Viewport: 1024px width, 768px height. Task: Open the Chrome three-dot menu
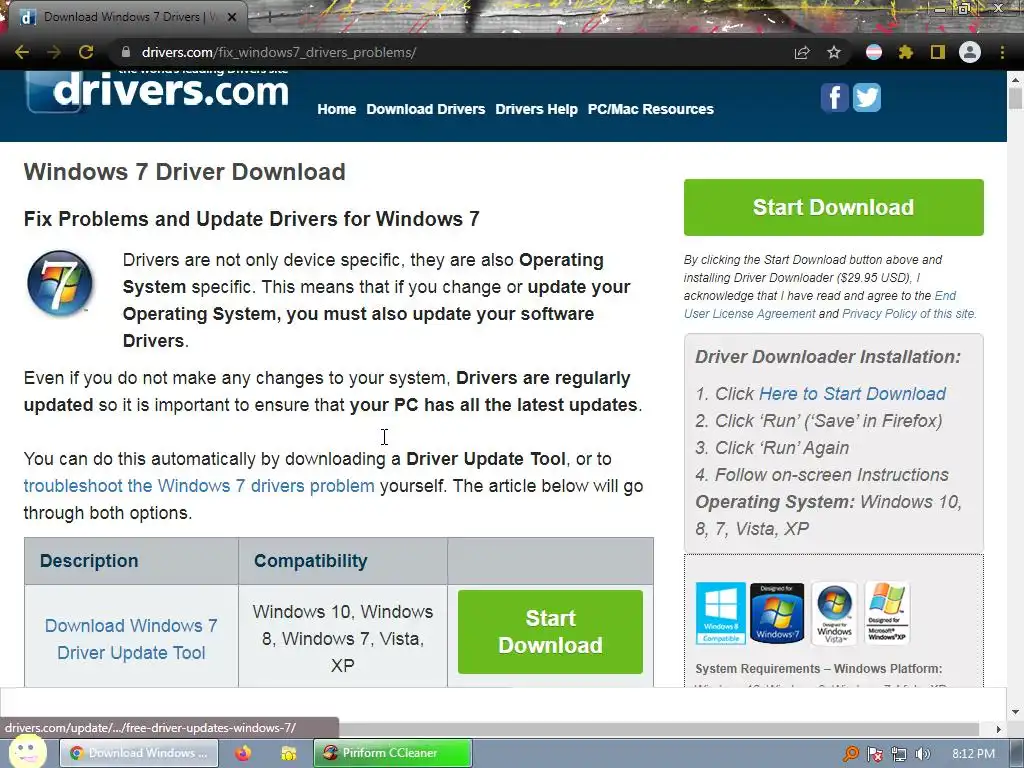1002,52
